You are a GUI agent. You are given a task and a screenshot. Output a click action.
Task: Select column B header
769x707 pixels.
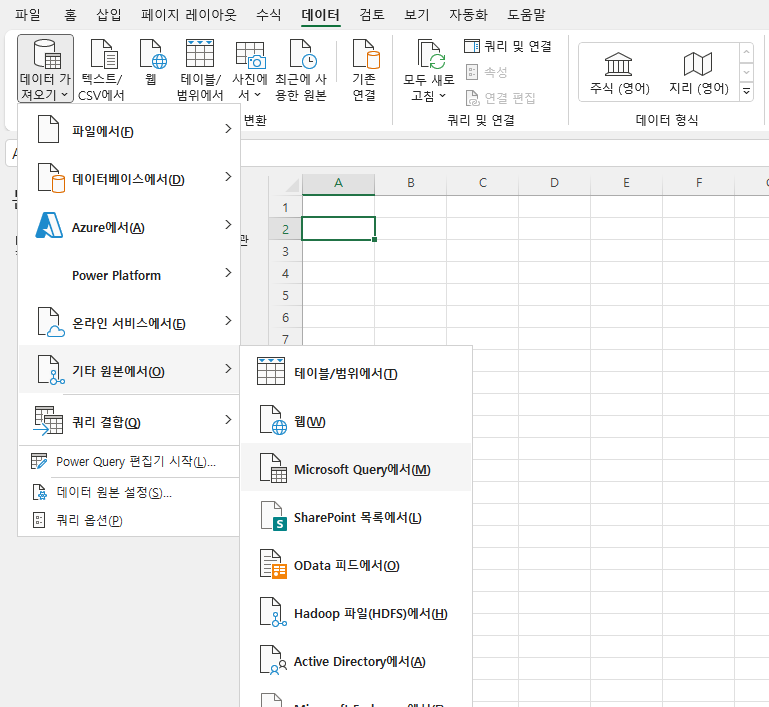pos(410,184)
